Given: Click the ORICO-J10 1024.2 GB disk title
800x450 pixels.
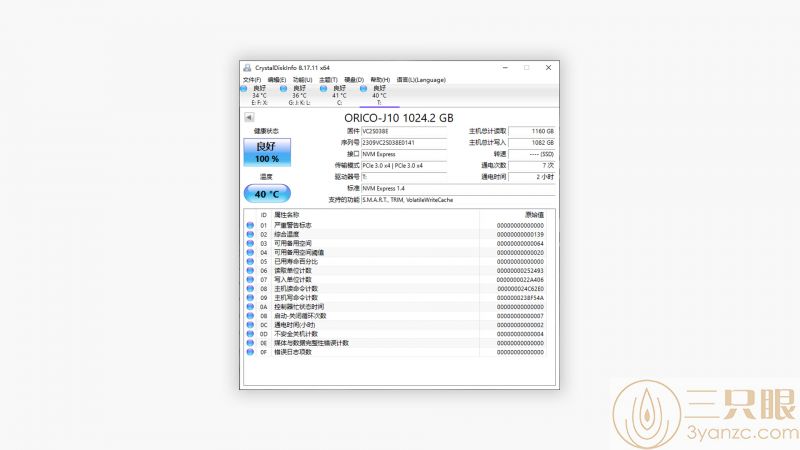Looking at the screenshot, I should tap(398, 118).
